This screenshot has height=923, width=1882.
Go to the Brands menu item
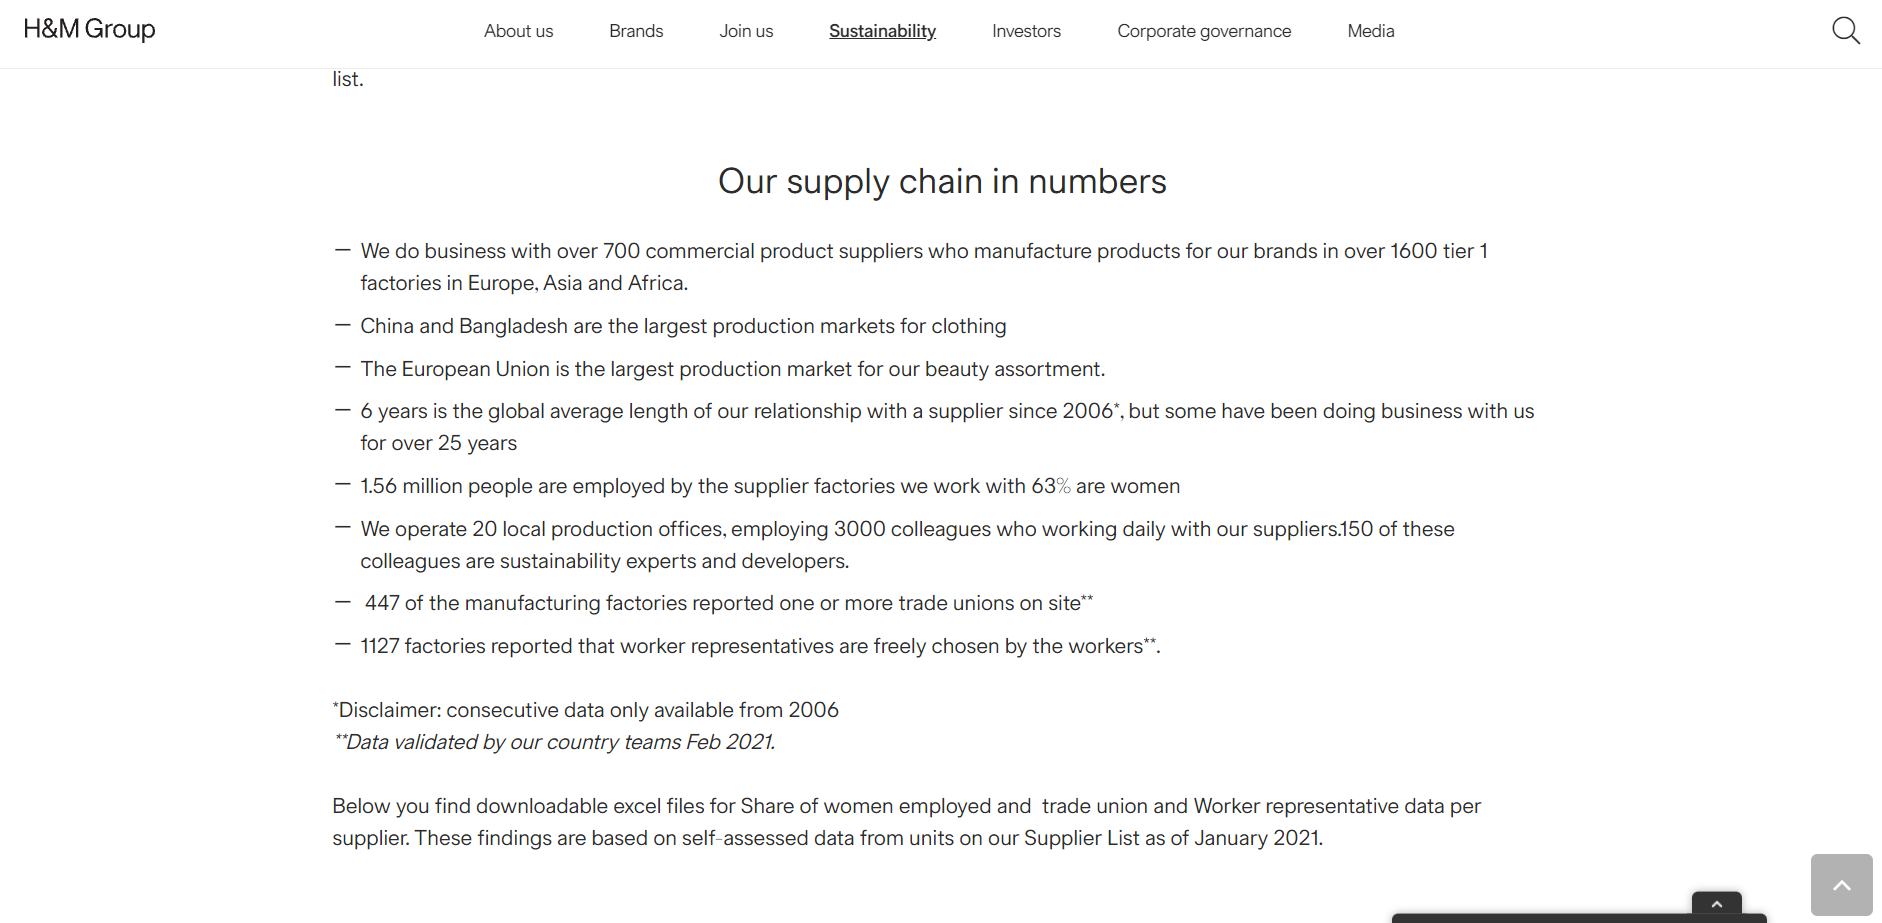tap(636, 31)
